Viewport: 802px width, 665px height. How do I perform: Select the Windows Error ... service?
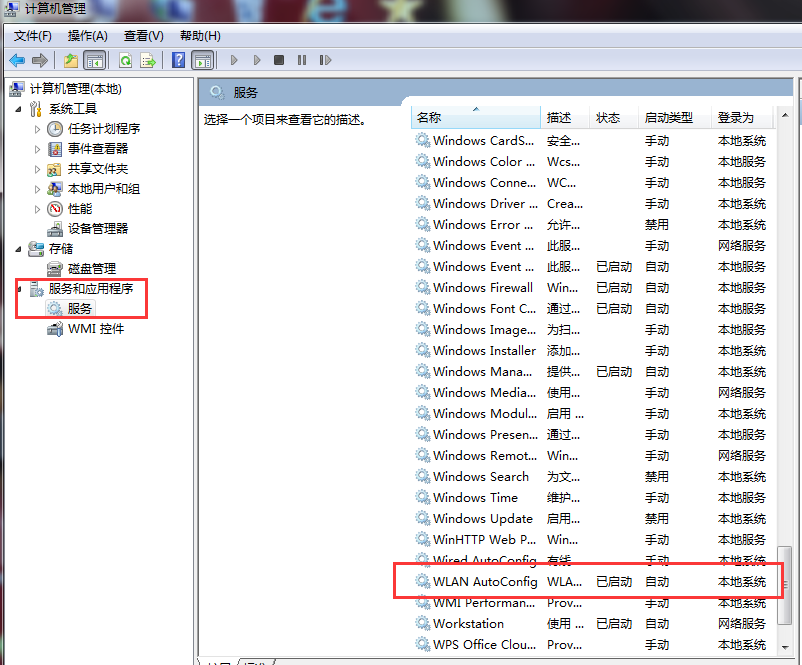tap(591, 224)
